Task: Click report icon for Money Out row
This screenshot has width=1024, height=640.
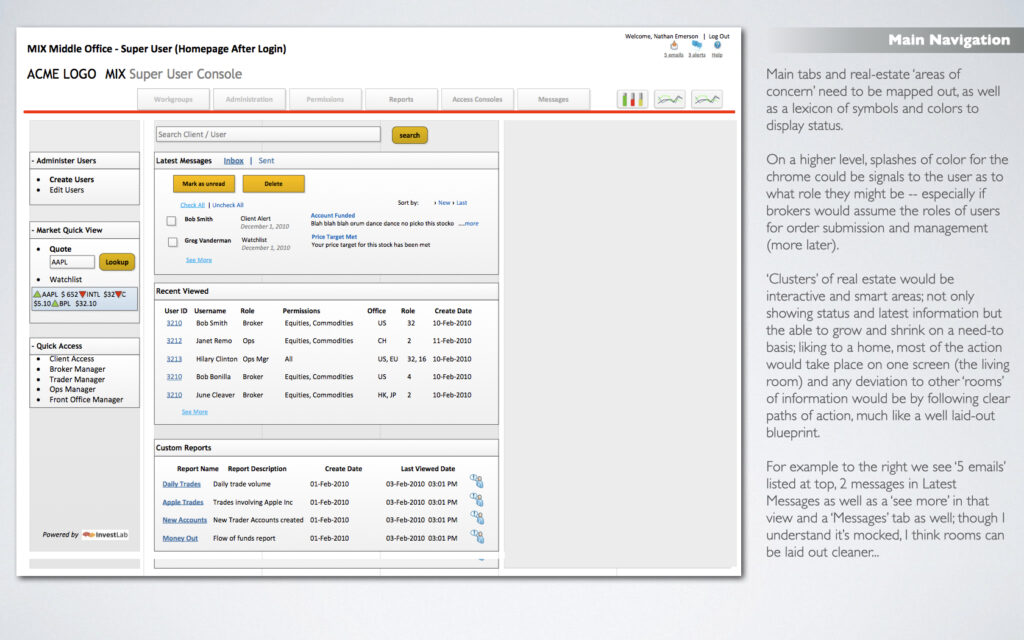Action: point(476,537)
